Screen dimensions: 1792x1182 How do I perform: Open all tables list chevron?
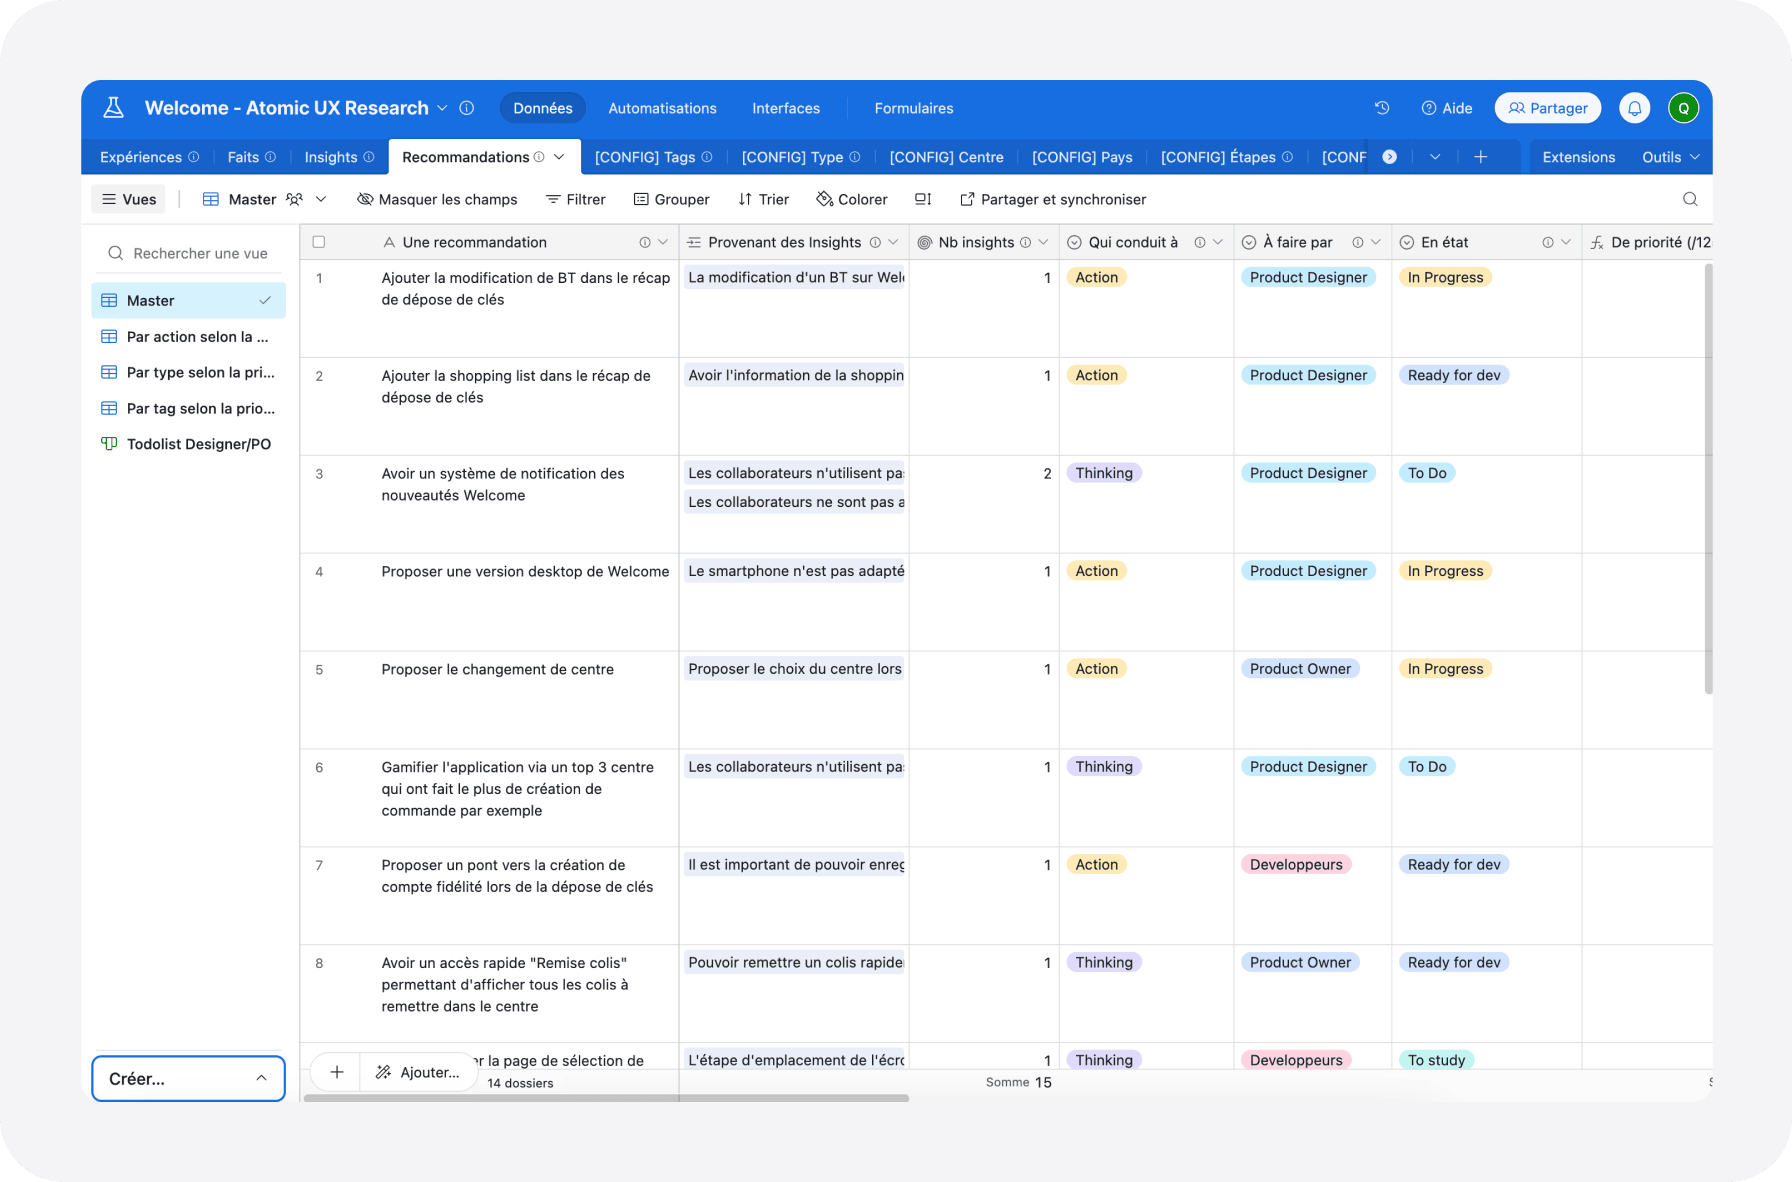[x=1435, y=157]
